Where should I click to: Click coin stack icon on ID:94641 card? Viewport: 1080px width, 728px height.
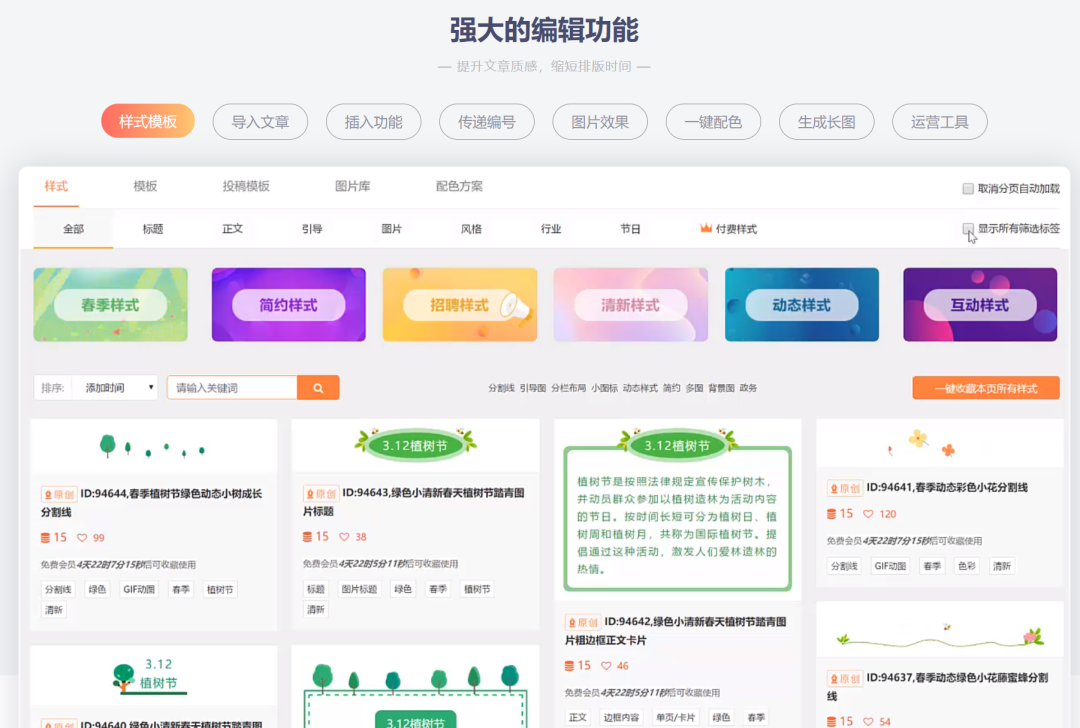pyautogui.click(x=831, y=514)
